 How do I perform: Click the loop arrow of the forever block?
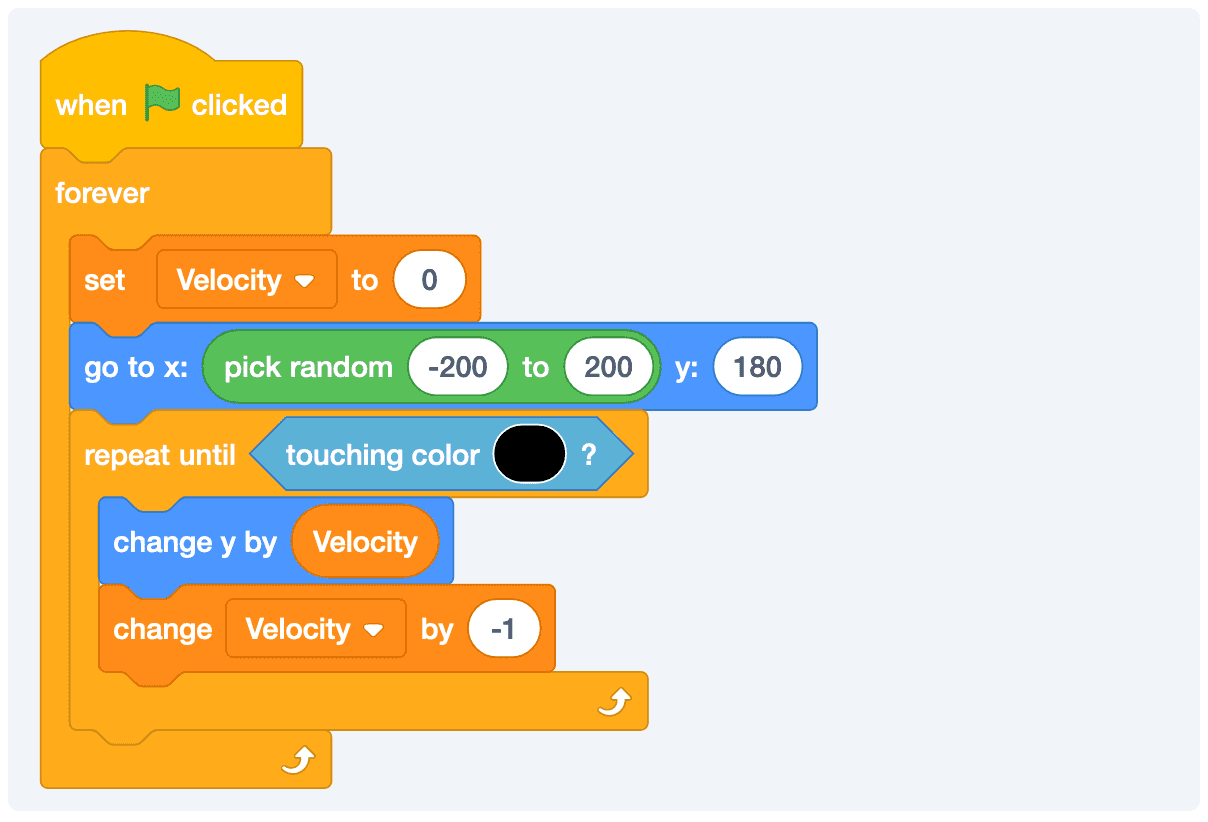(298, 762)
